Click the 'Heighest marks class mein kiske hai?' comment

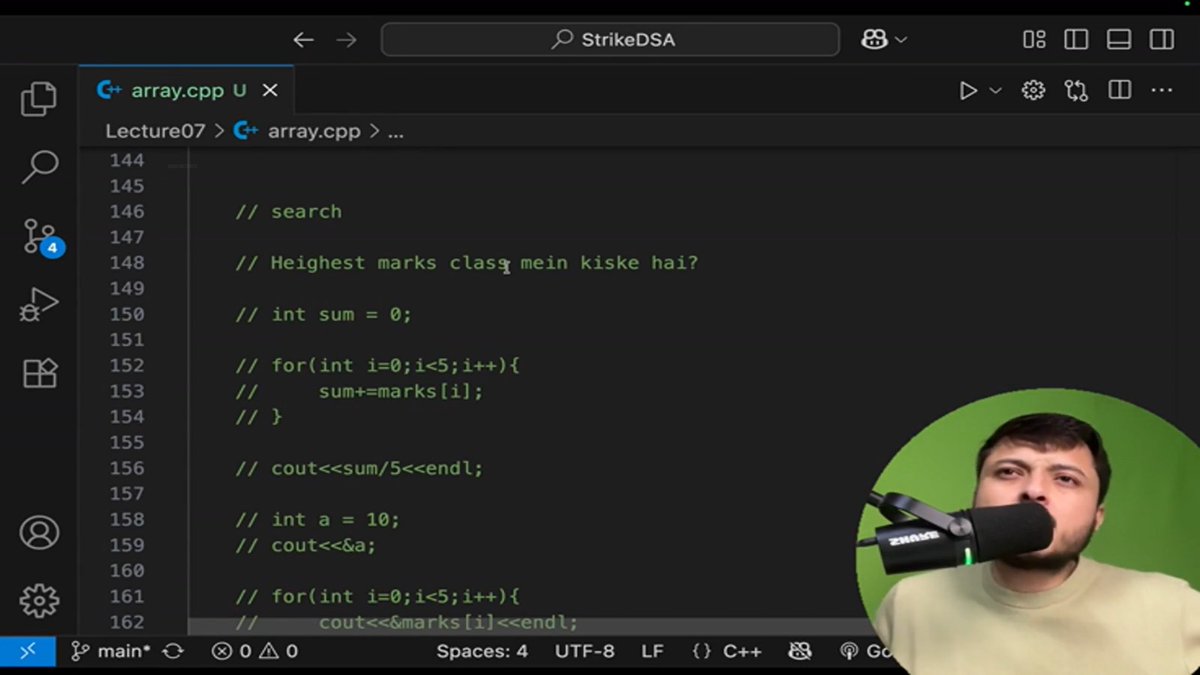click(x=484, y=263)
